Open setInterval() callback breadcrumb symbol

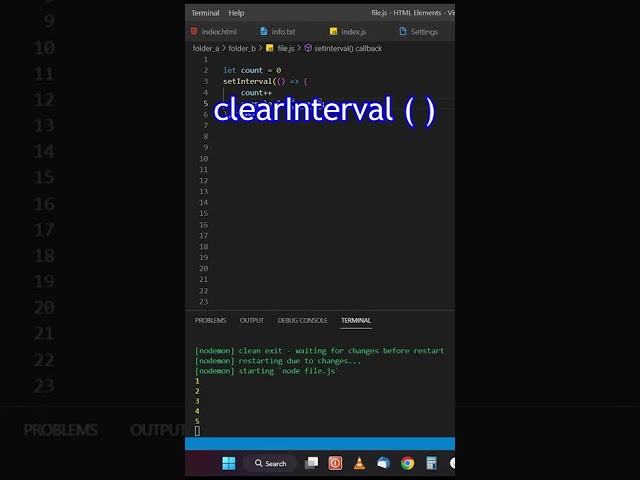348,48
